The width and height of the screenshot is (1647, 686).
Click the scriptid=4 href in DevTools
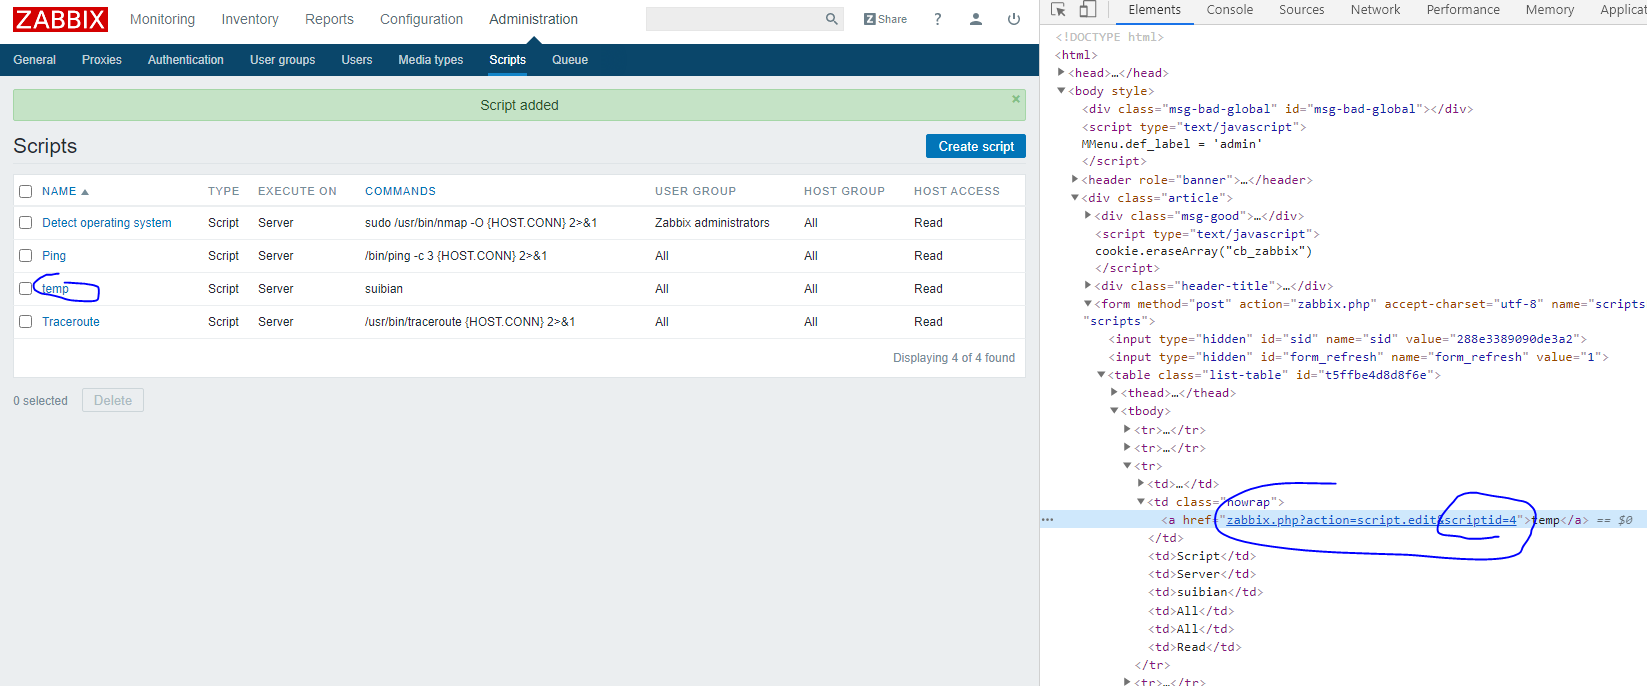click(x=1372, y=520)
